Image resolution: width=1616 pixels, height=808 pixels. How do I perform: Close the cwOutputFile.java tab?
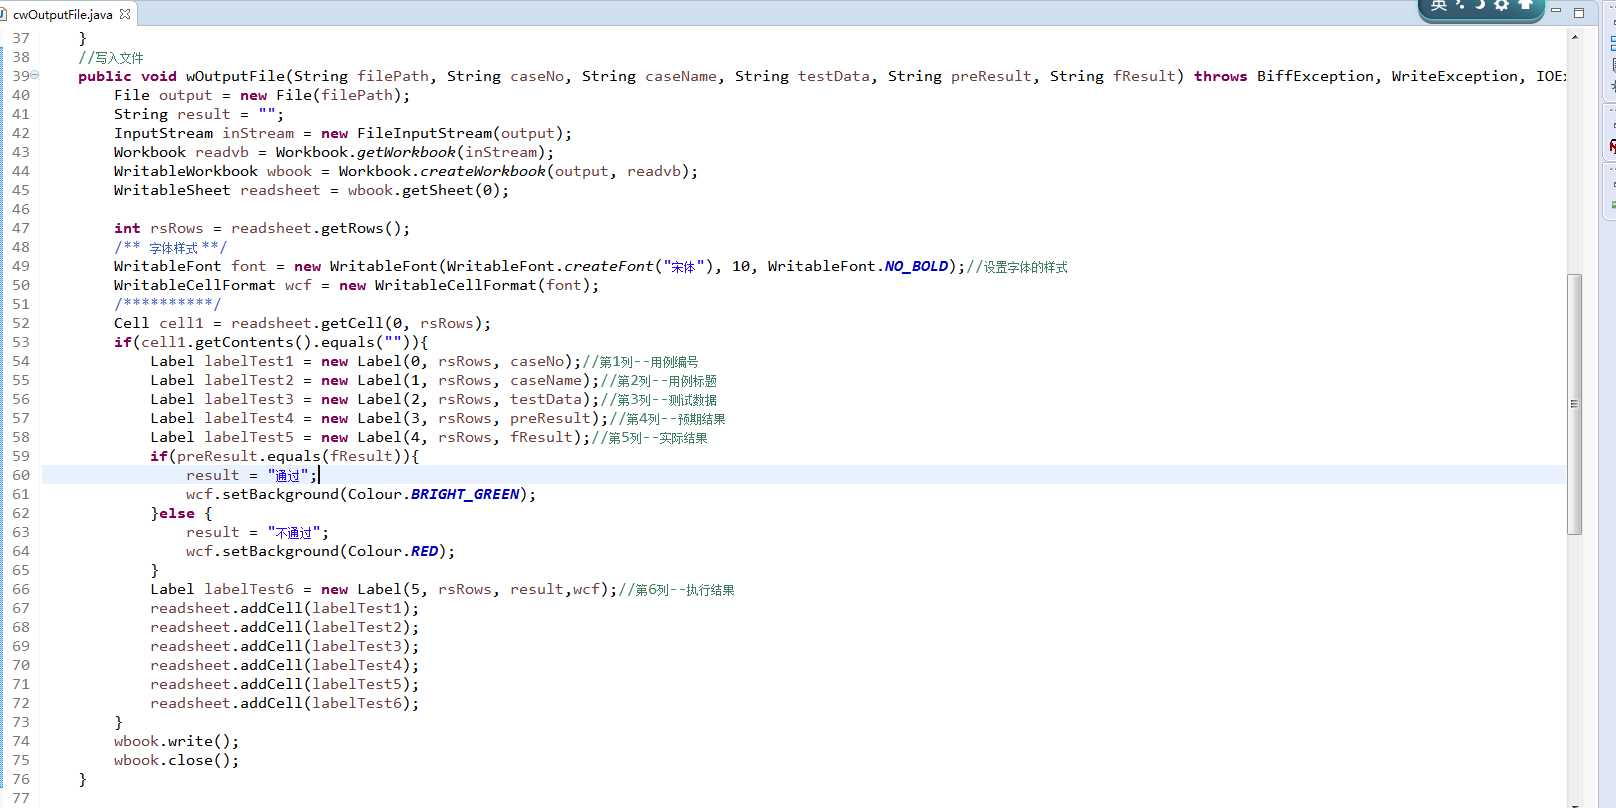click(x=125, y=14)
